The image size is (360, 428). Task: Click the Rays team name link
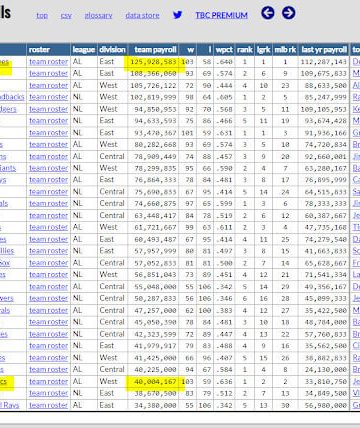pyautogui.click(x=9, y=405)
